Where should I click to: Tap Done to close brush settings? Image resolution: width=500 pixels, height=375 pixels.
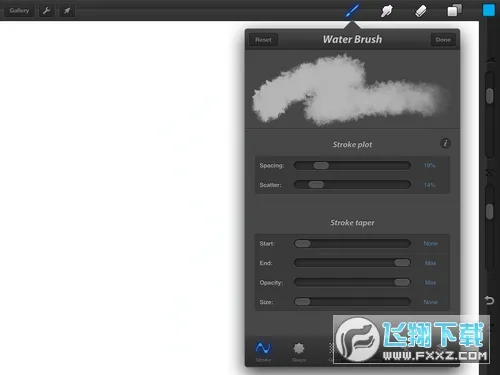coord(443,40)
